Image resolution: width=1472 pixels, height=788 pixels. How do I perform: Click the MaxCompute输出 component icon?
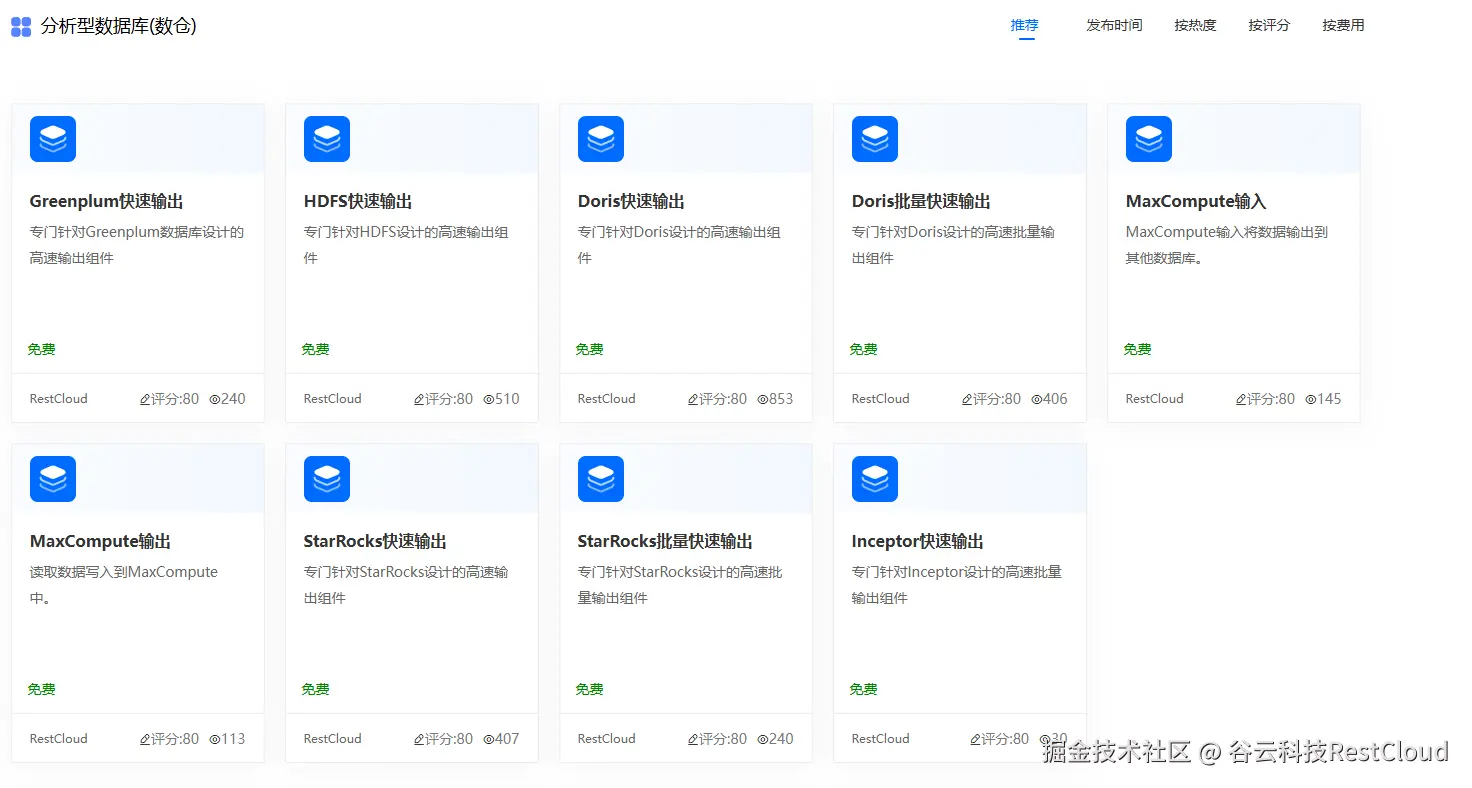[x=52, y=478]
